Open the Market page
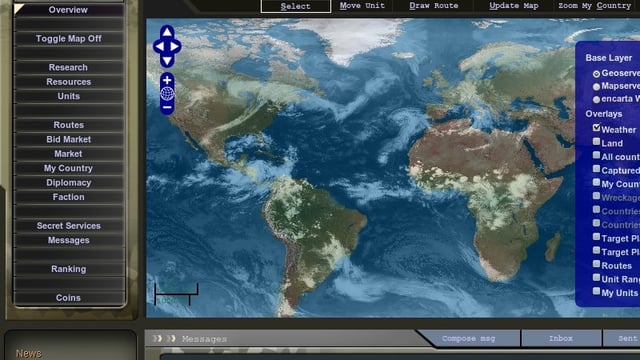The width and height of the screenshot is (640, 360). (69, 154)
